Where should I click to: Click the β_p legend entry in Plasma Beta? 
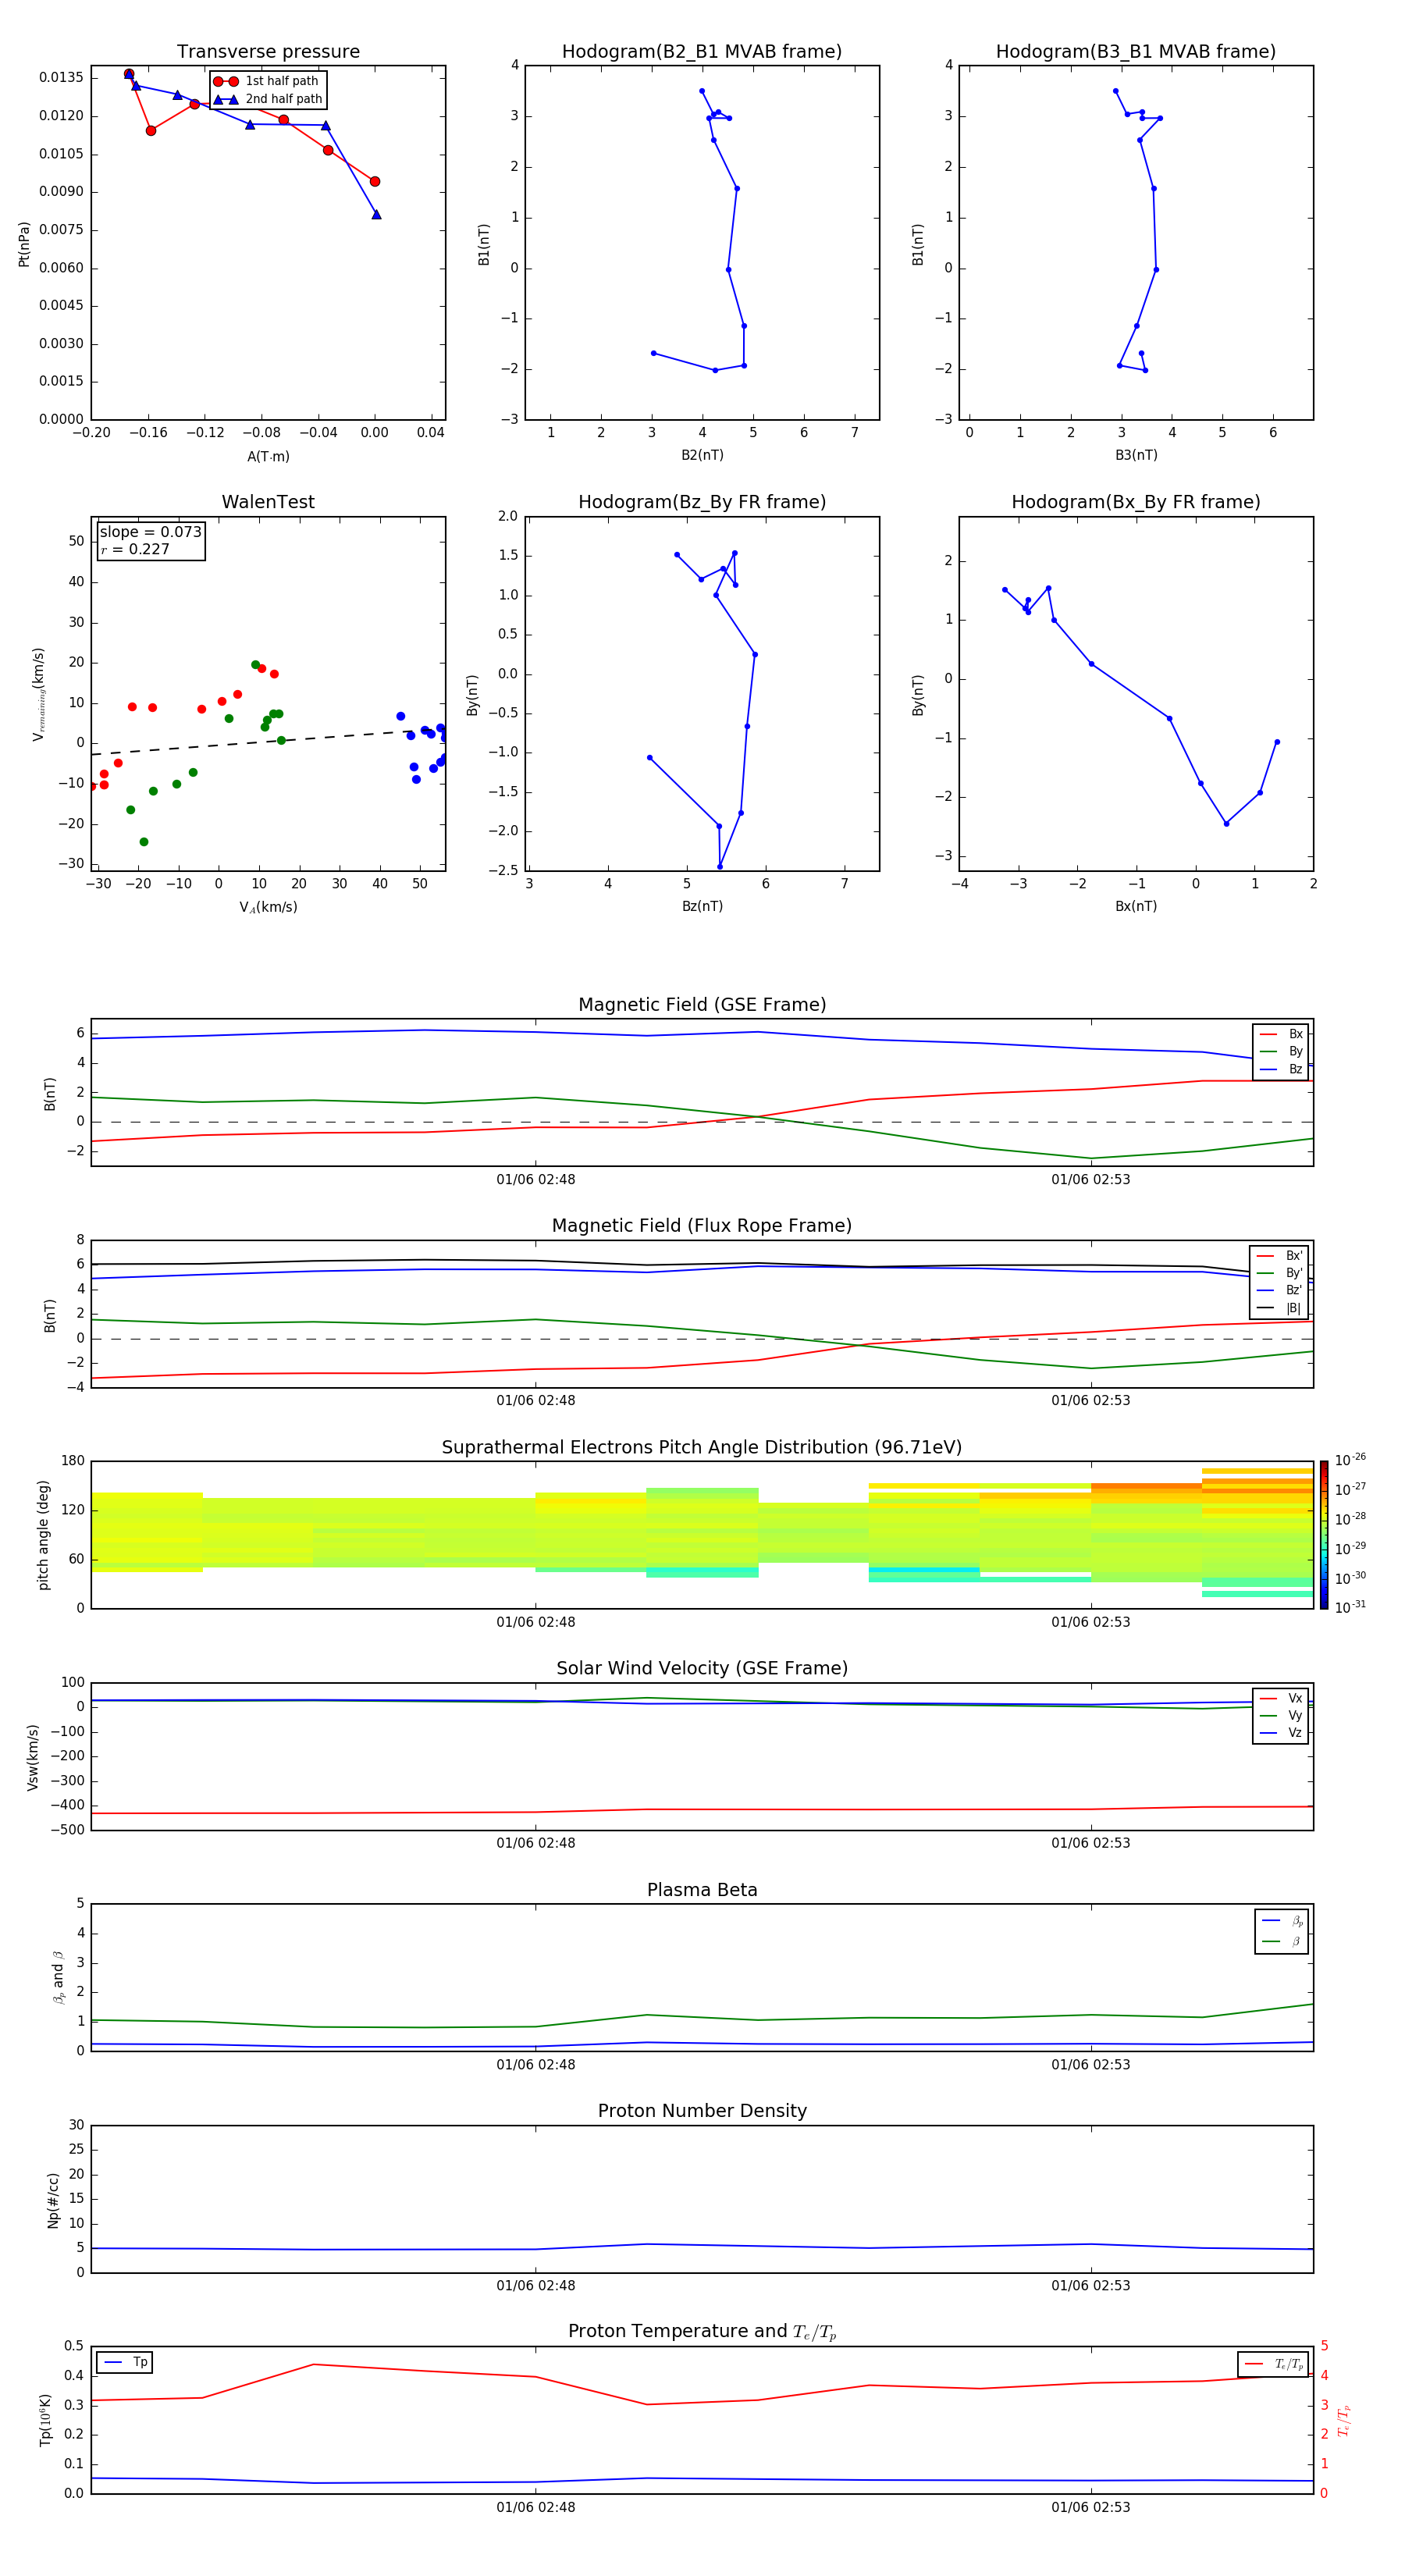coord(1282,1921)
